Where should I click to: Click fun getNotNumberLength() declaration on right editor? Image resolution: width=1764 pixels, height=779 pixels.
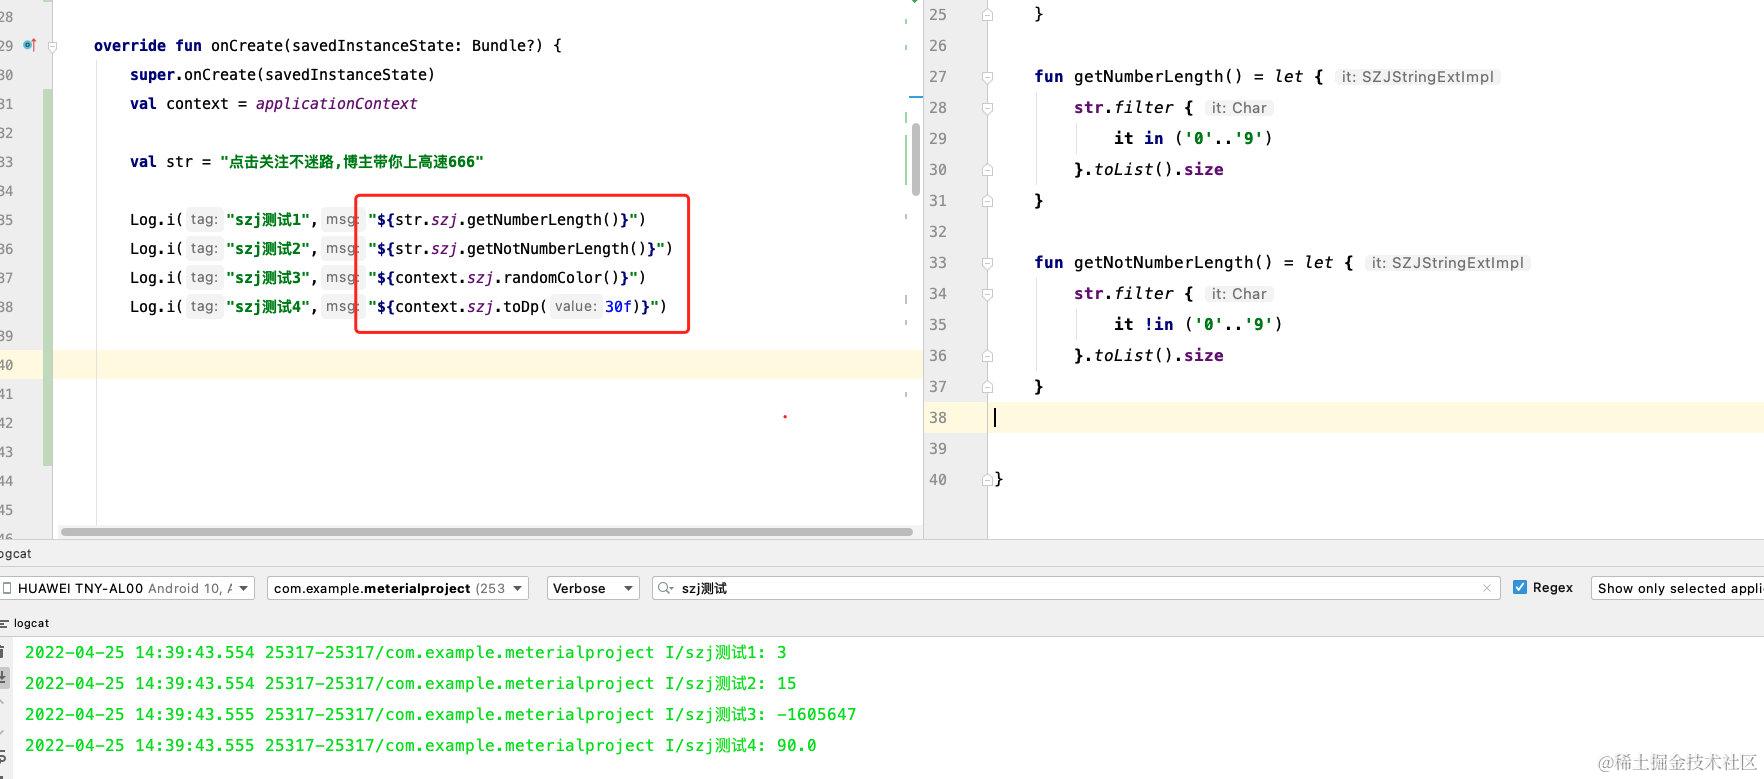(1153, 262)
